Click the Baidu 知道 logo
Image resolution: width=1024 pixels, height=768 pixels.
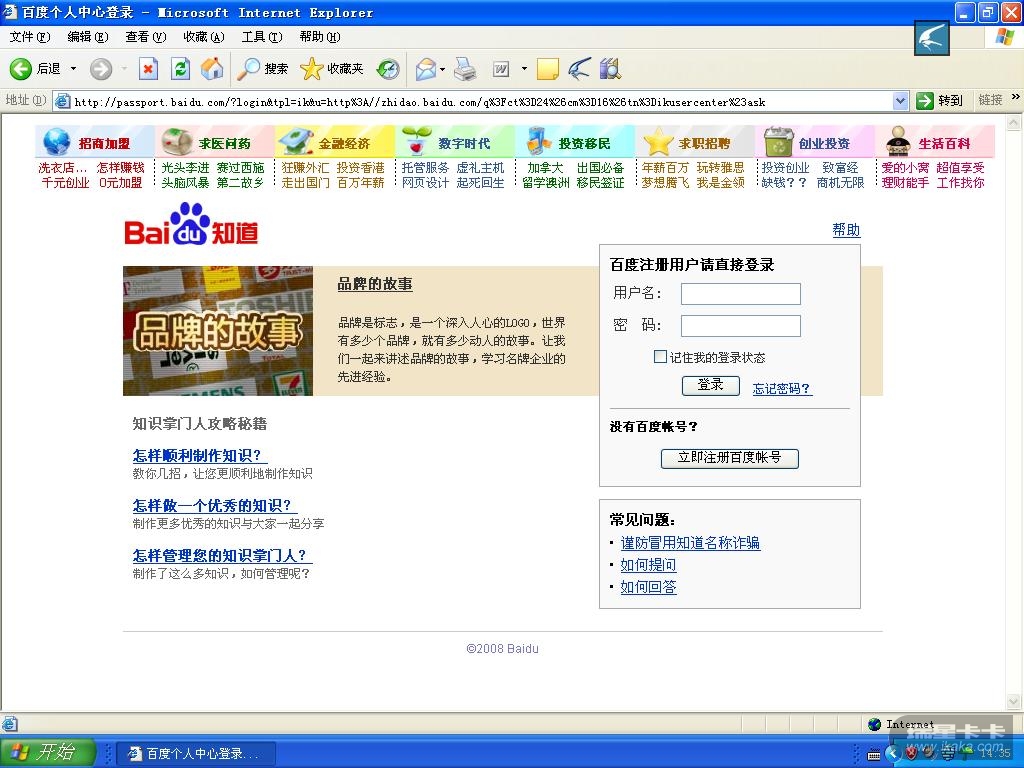(191, 224)
